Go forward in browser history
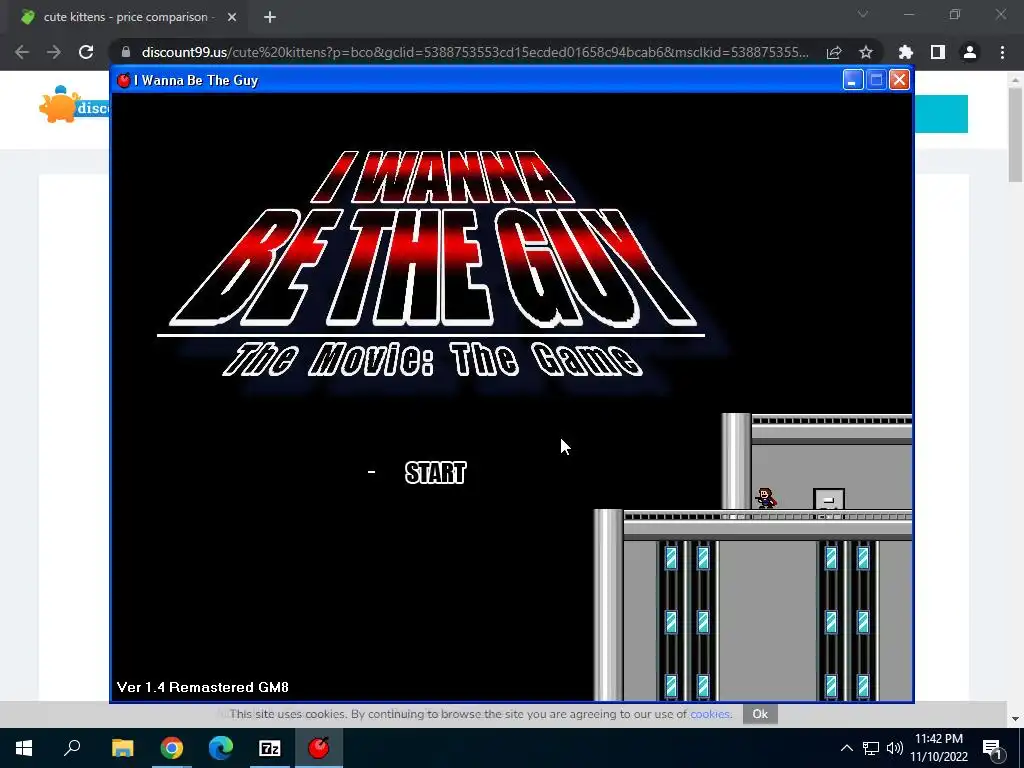 54,52
